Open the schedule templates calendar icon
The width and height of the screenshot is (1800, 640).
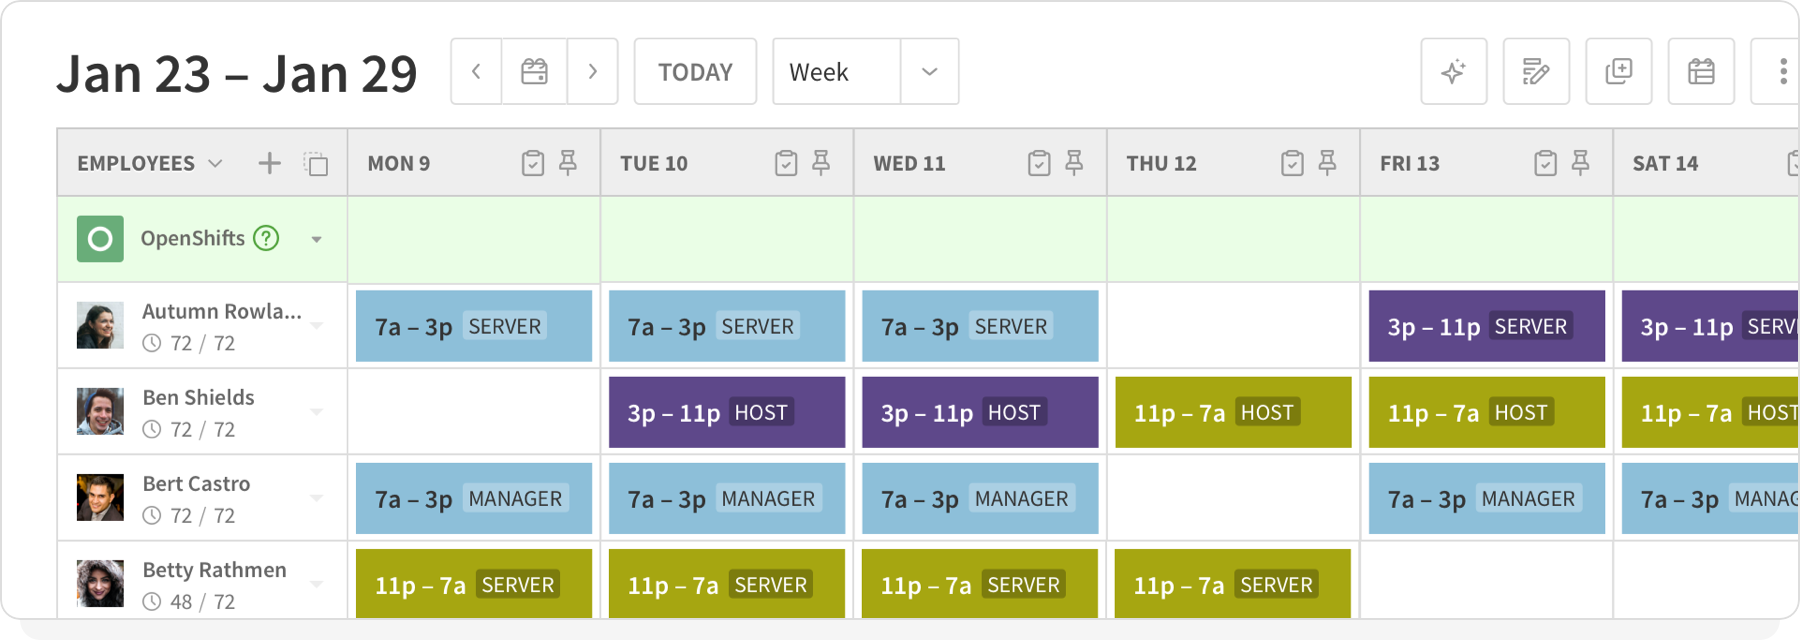[x=1700, y=71]
